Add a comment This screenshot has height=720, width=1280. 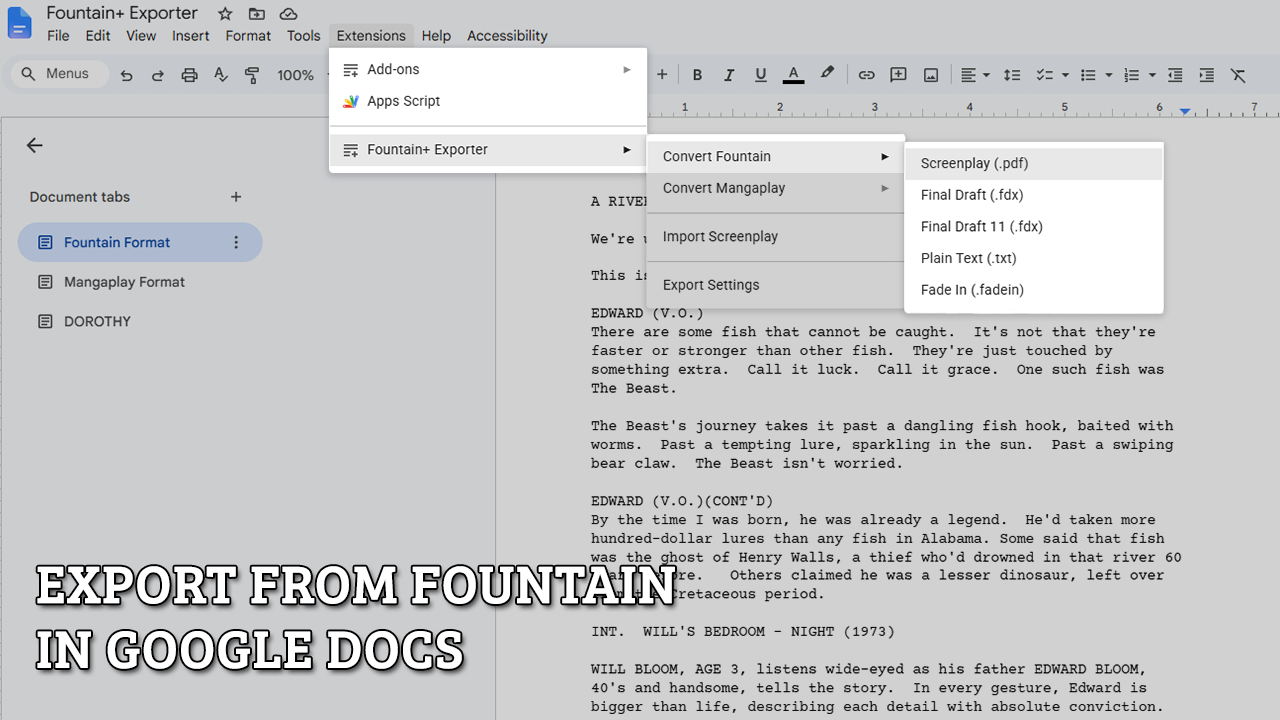(x=898, y=75)
